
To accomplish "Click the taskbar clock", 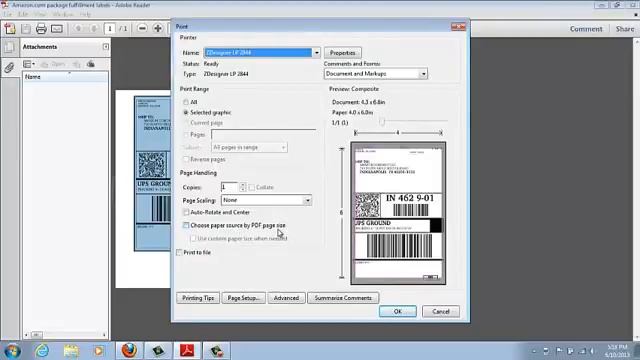I will click(x=617, y=351).
